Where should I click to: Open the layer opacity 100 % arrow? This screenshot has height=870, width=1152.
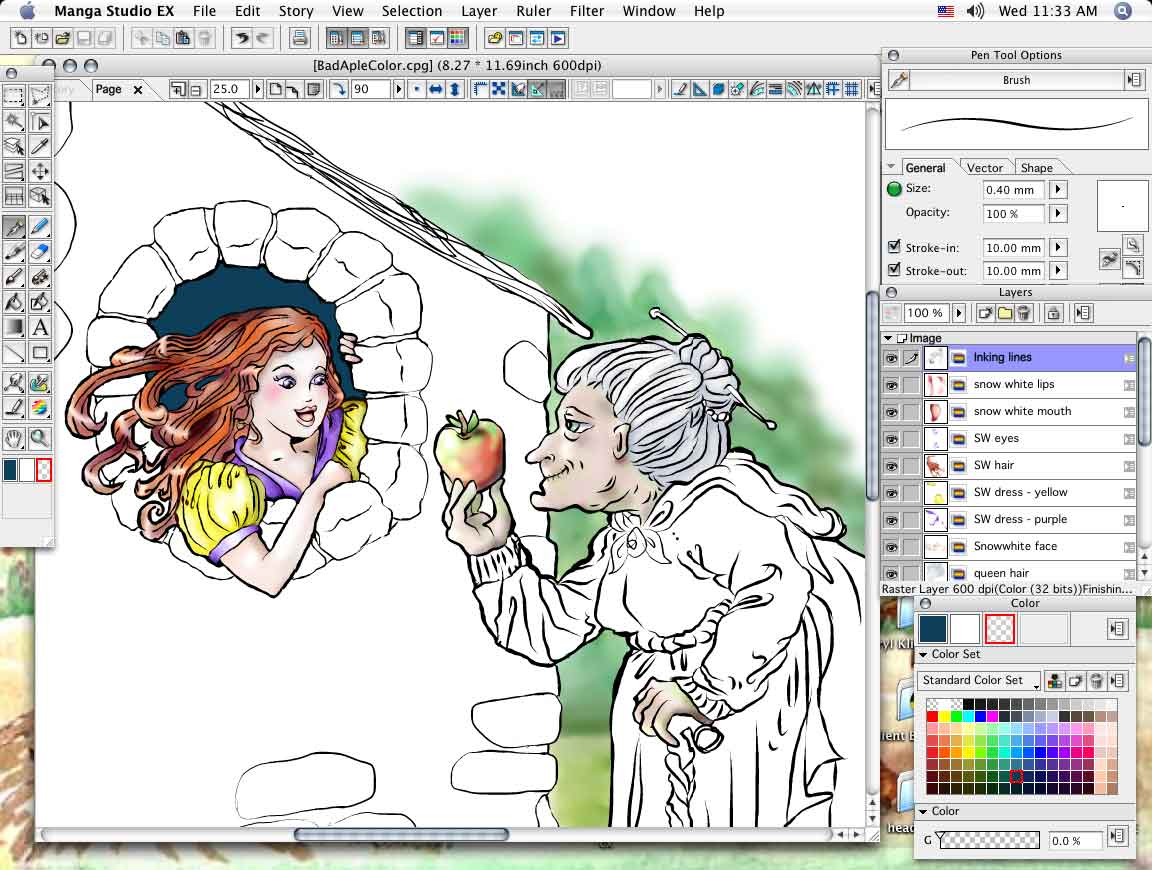pyautogui.click(x=959, y=313)
